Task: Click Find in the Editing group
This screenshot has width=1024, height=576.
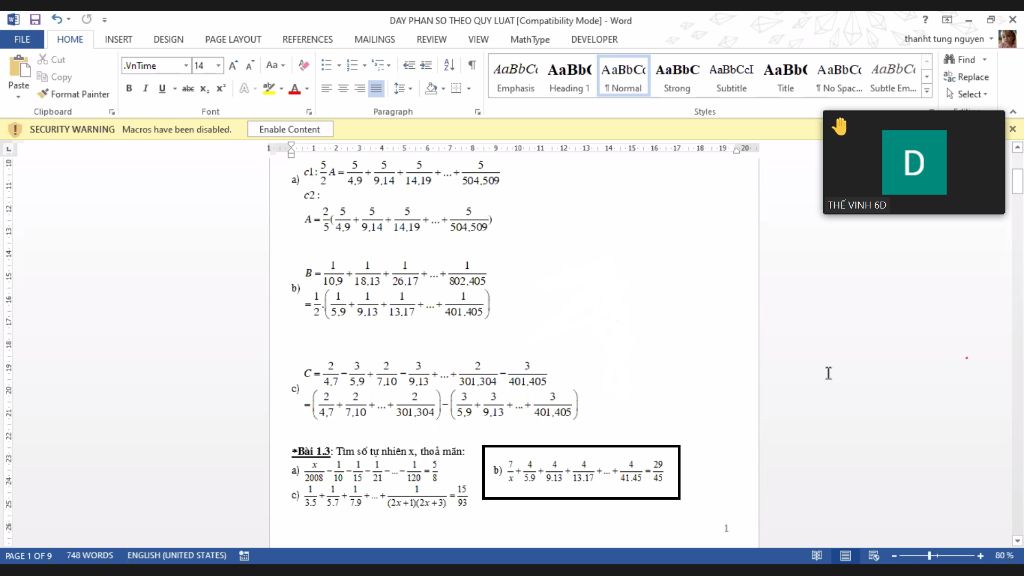Action: pos(965,59)
